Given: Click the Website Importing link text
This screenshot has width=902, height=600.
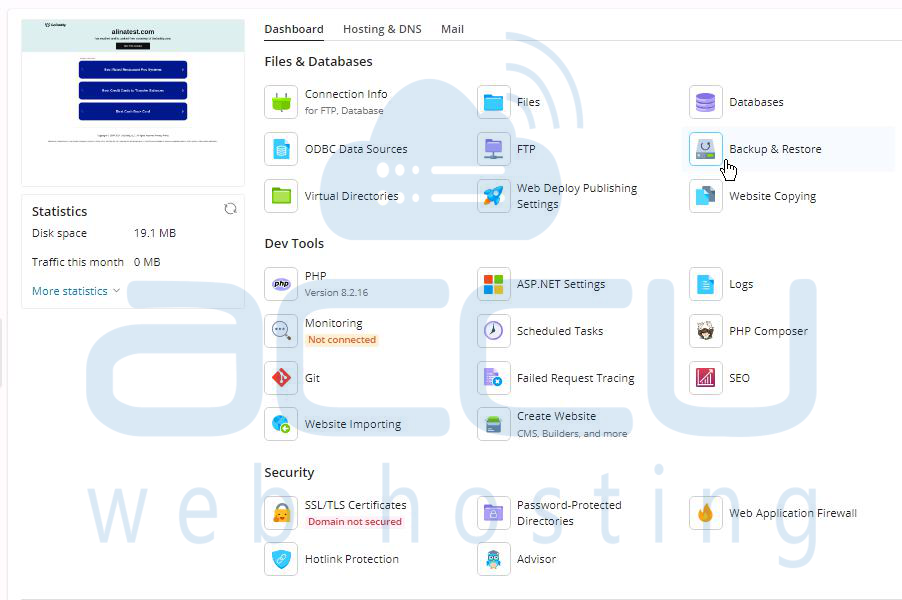Looking at the screenshot, I should (353, 424).
